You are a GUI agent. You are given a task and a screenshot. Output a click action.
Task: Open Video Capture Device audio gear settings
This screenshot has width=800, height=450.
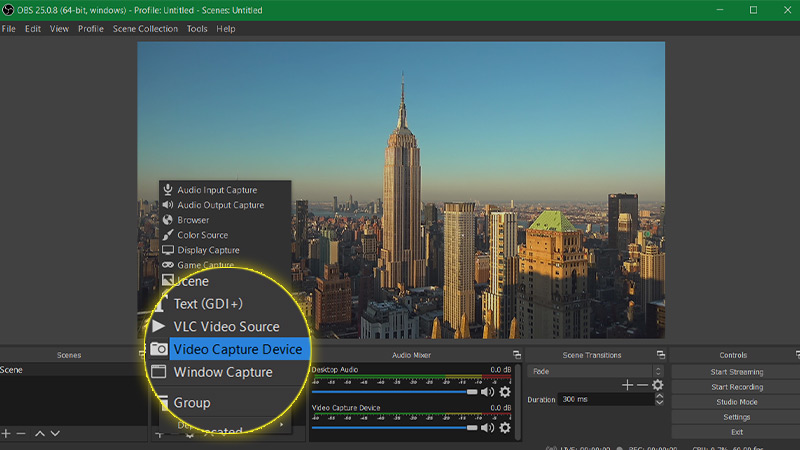click(x=505, y=428)
